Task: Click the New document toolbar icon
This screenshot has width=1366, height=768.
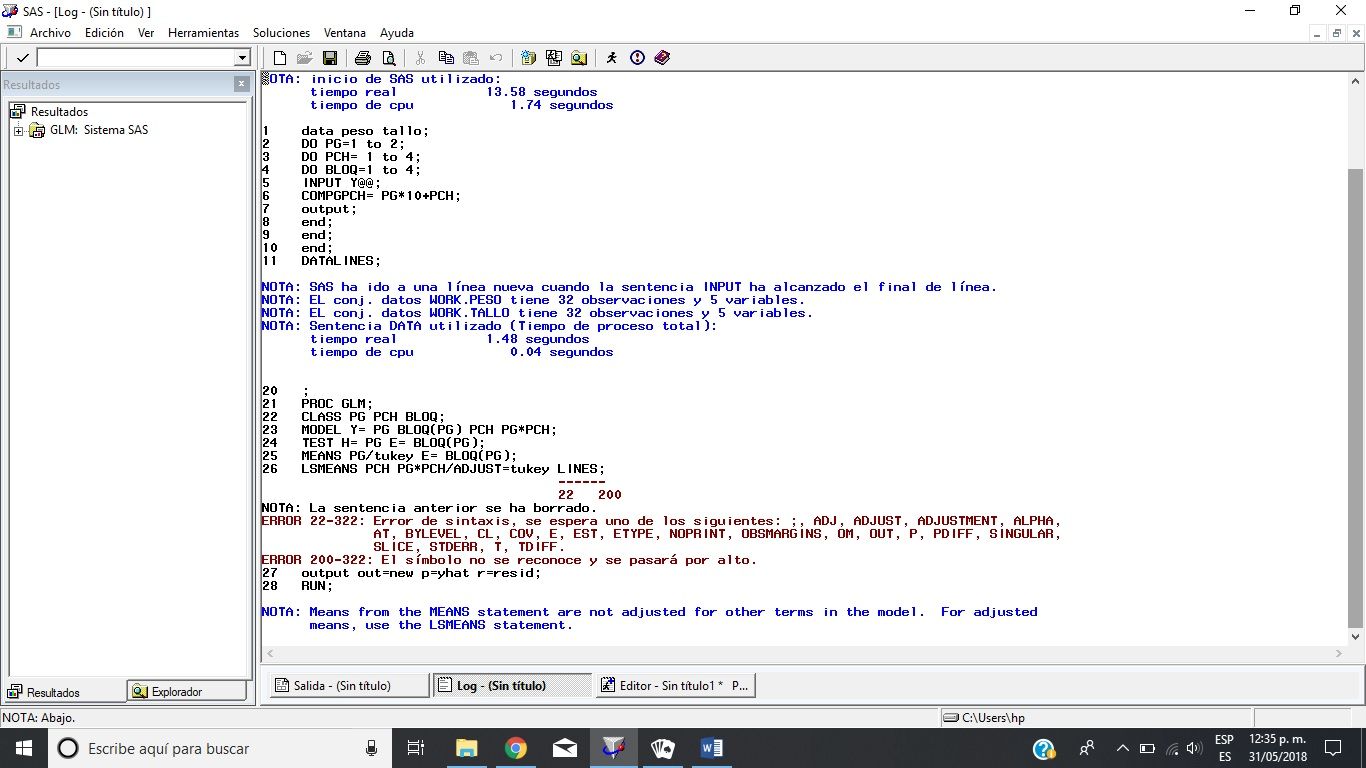Action: pyautogui.click(x=280, y=58)
